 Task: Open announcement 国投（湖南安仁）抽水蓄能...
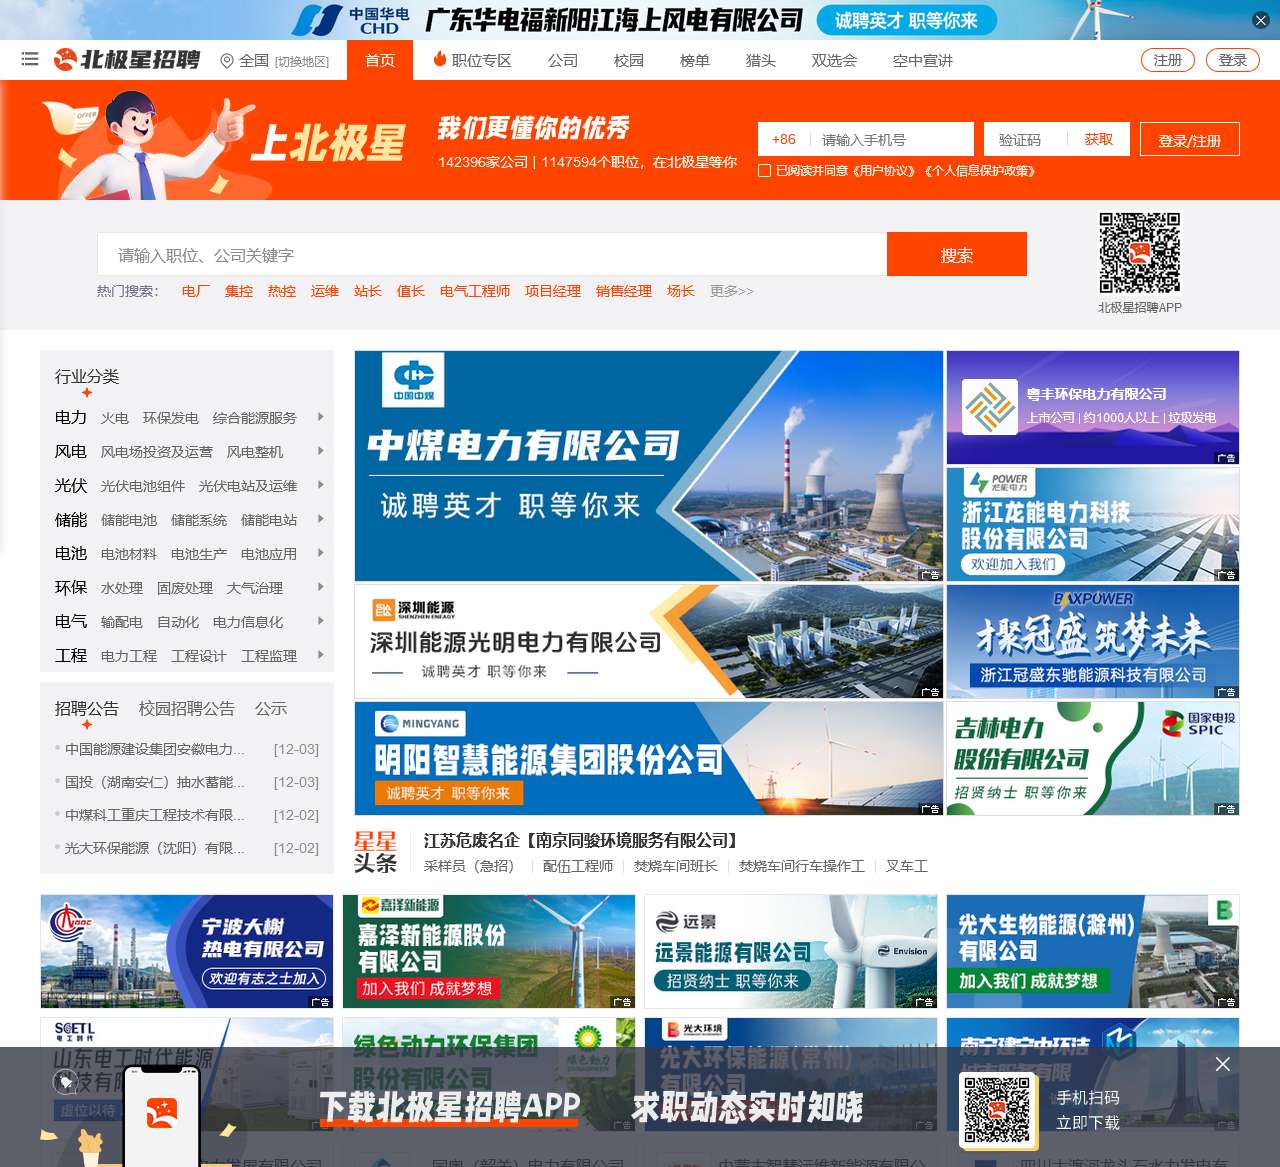point(155,782)
